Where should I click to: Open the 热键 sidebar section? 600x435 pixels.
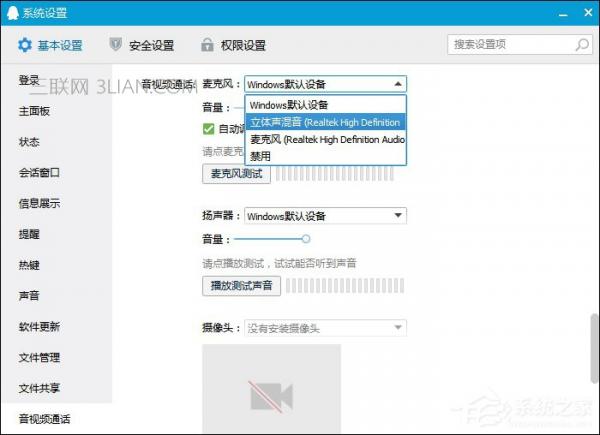pyautogui.click(x=29, y=265)
